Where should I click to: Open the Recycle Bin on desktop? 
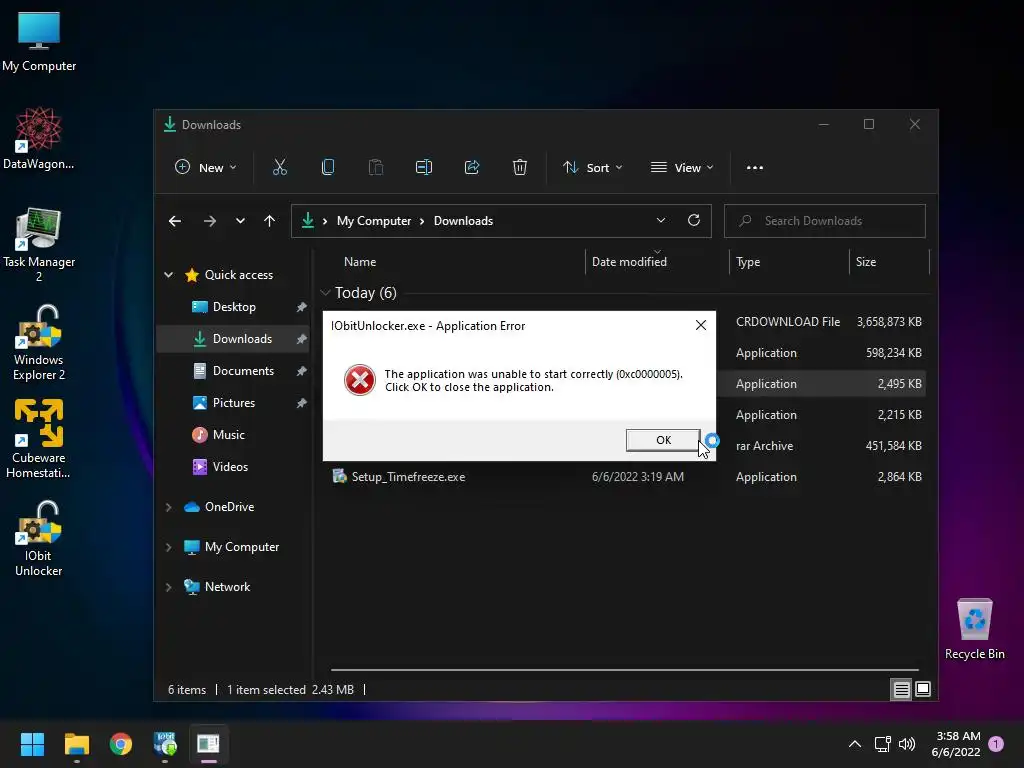pos(974,629)
